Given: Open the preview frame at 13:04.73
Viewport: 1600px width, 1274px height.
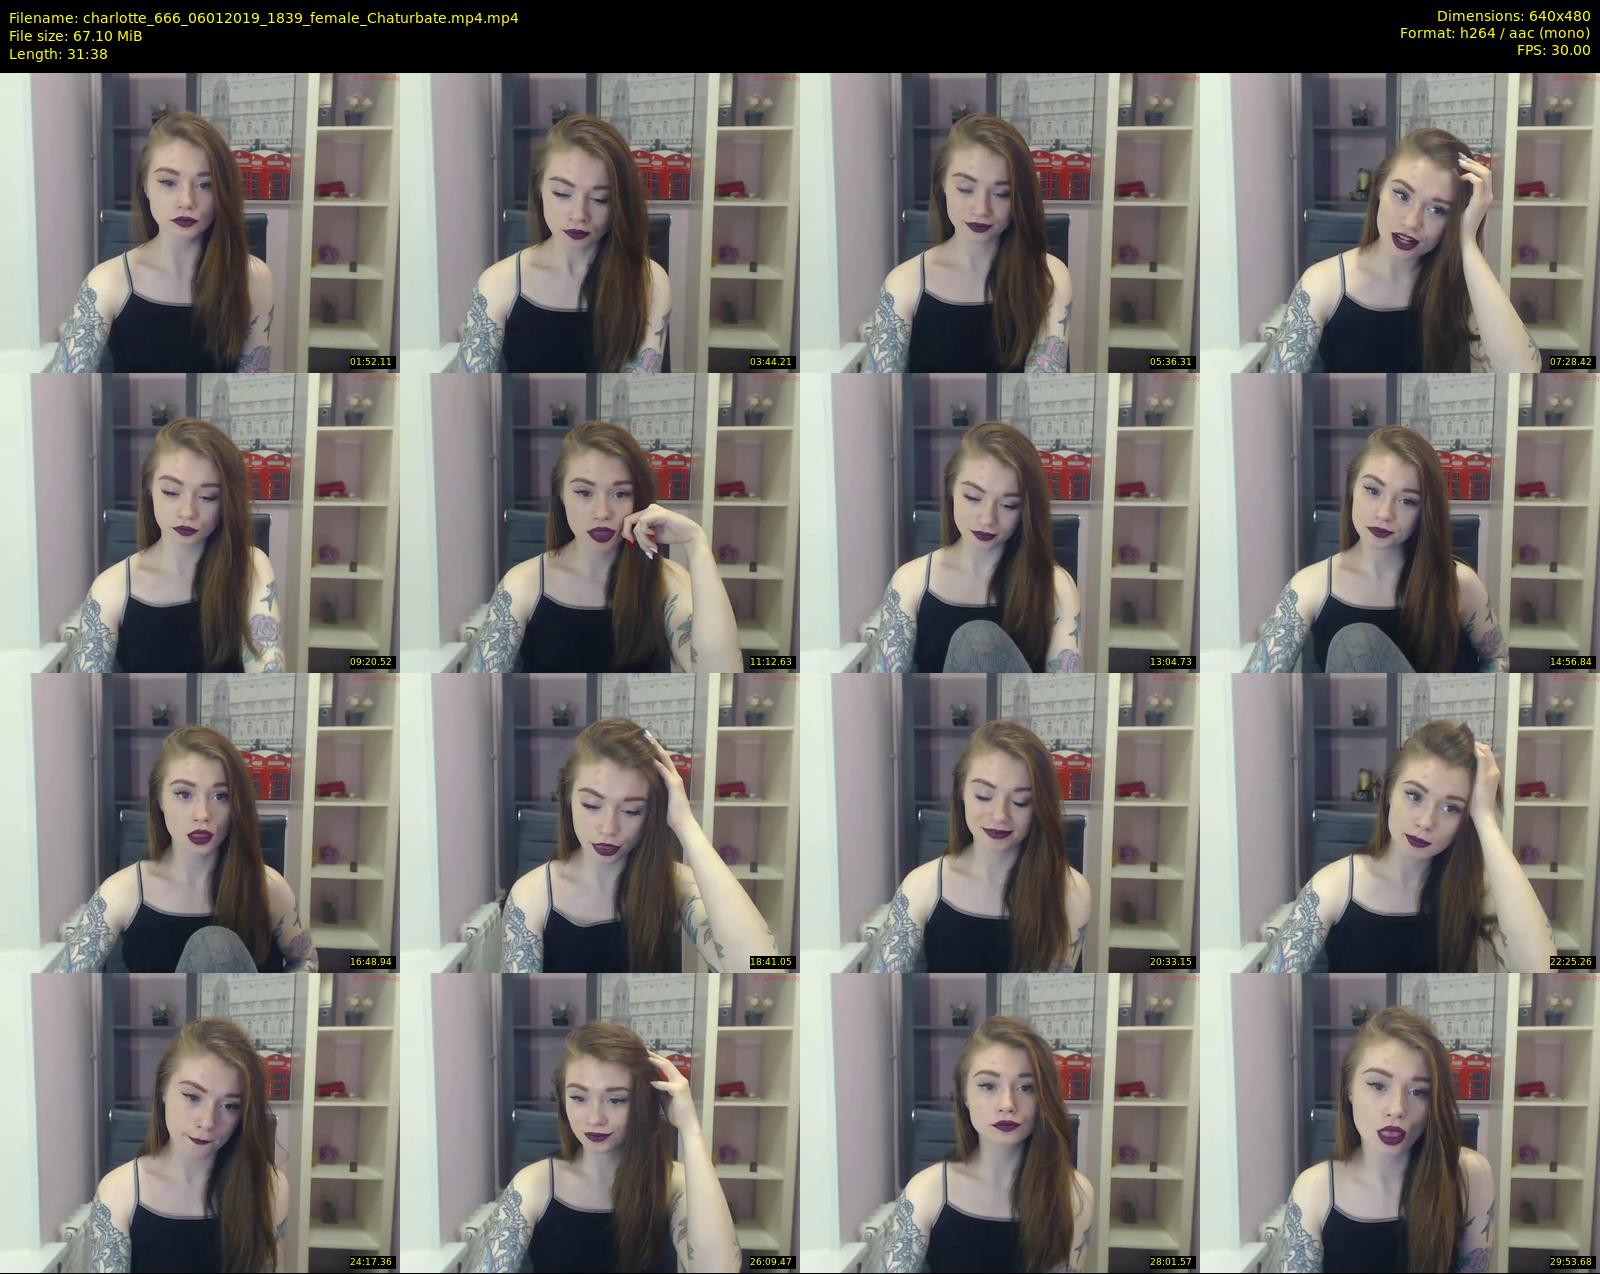Looking at the screenshot, I should click(x=1000, y=523).
